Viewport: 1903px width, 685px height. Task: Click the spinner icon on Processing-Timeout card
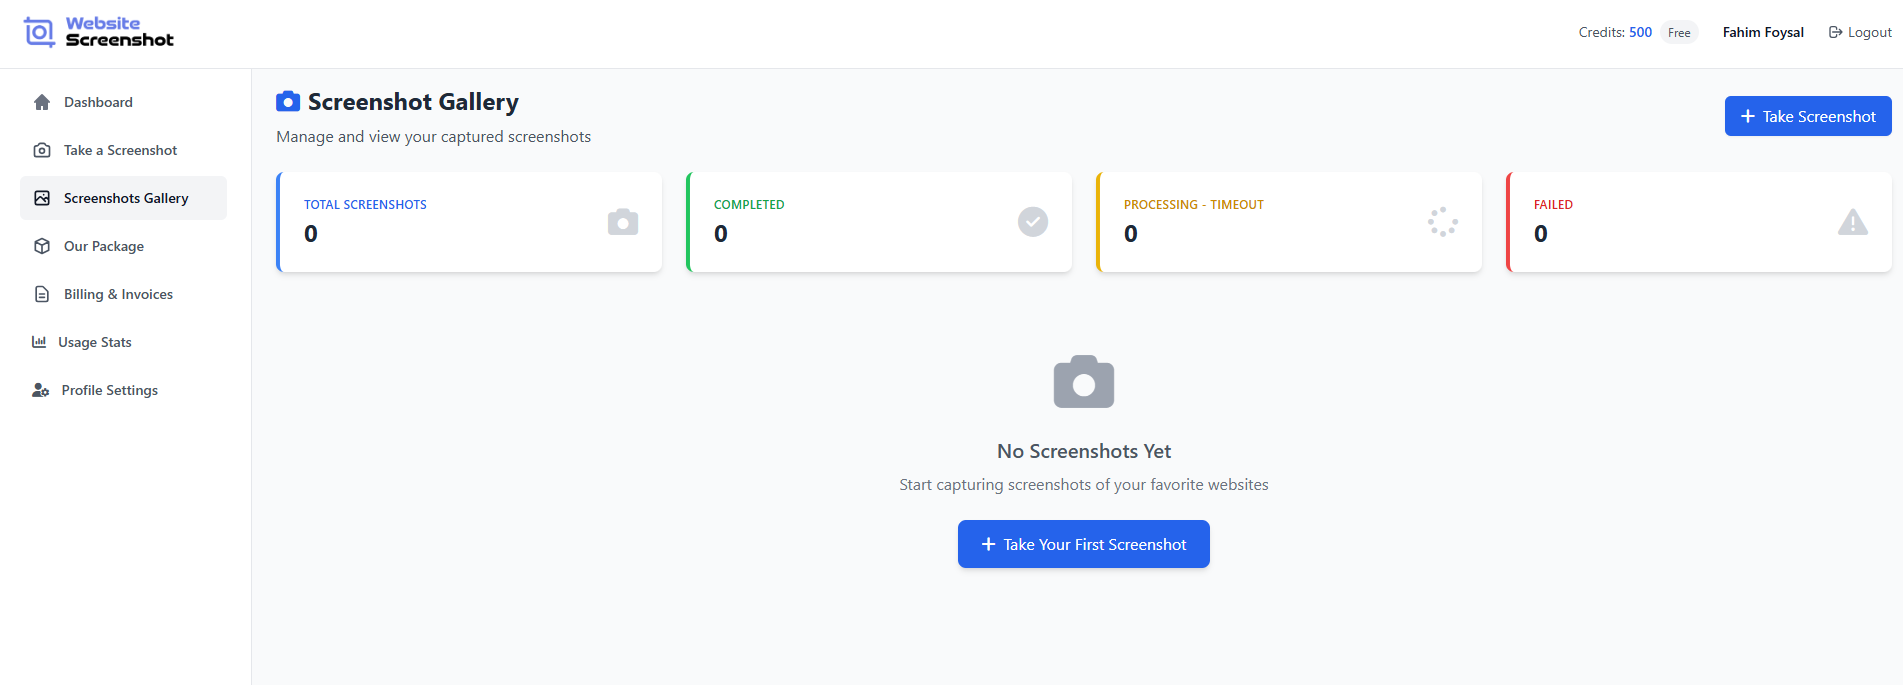(1442, 222)
